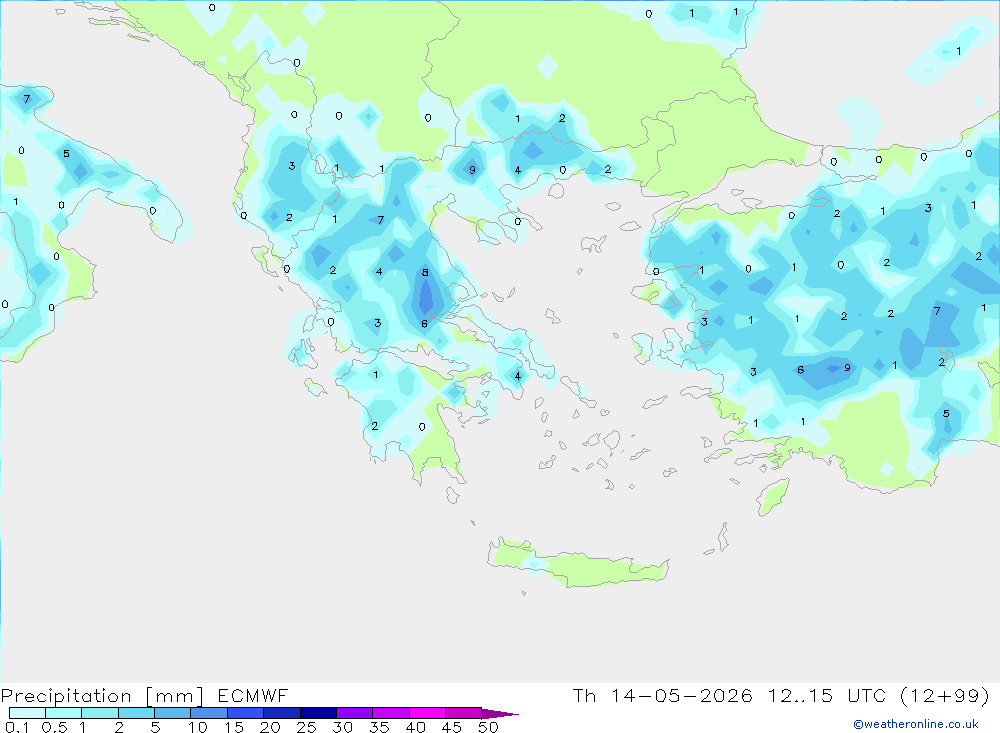Screen dimensions: 1000x733
Task: Select the "15" legend scale label
Action: [234, 727]
